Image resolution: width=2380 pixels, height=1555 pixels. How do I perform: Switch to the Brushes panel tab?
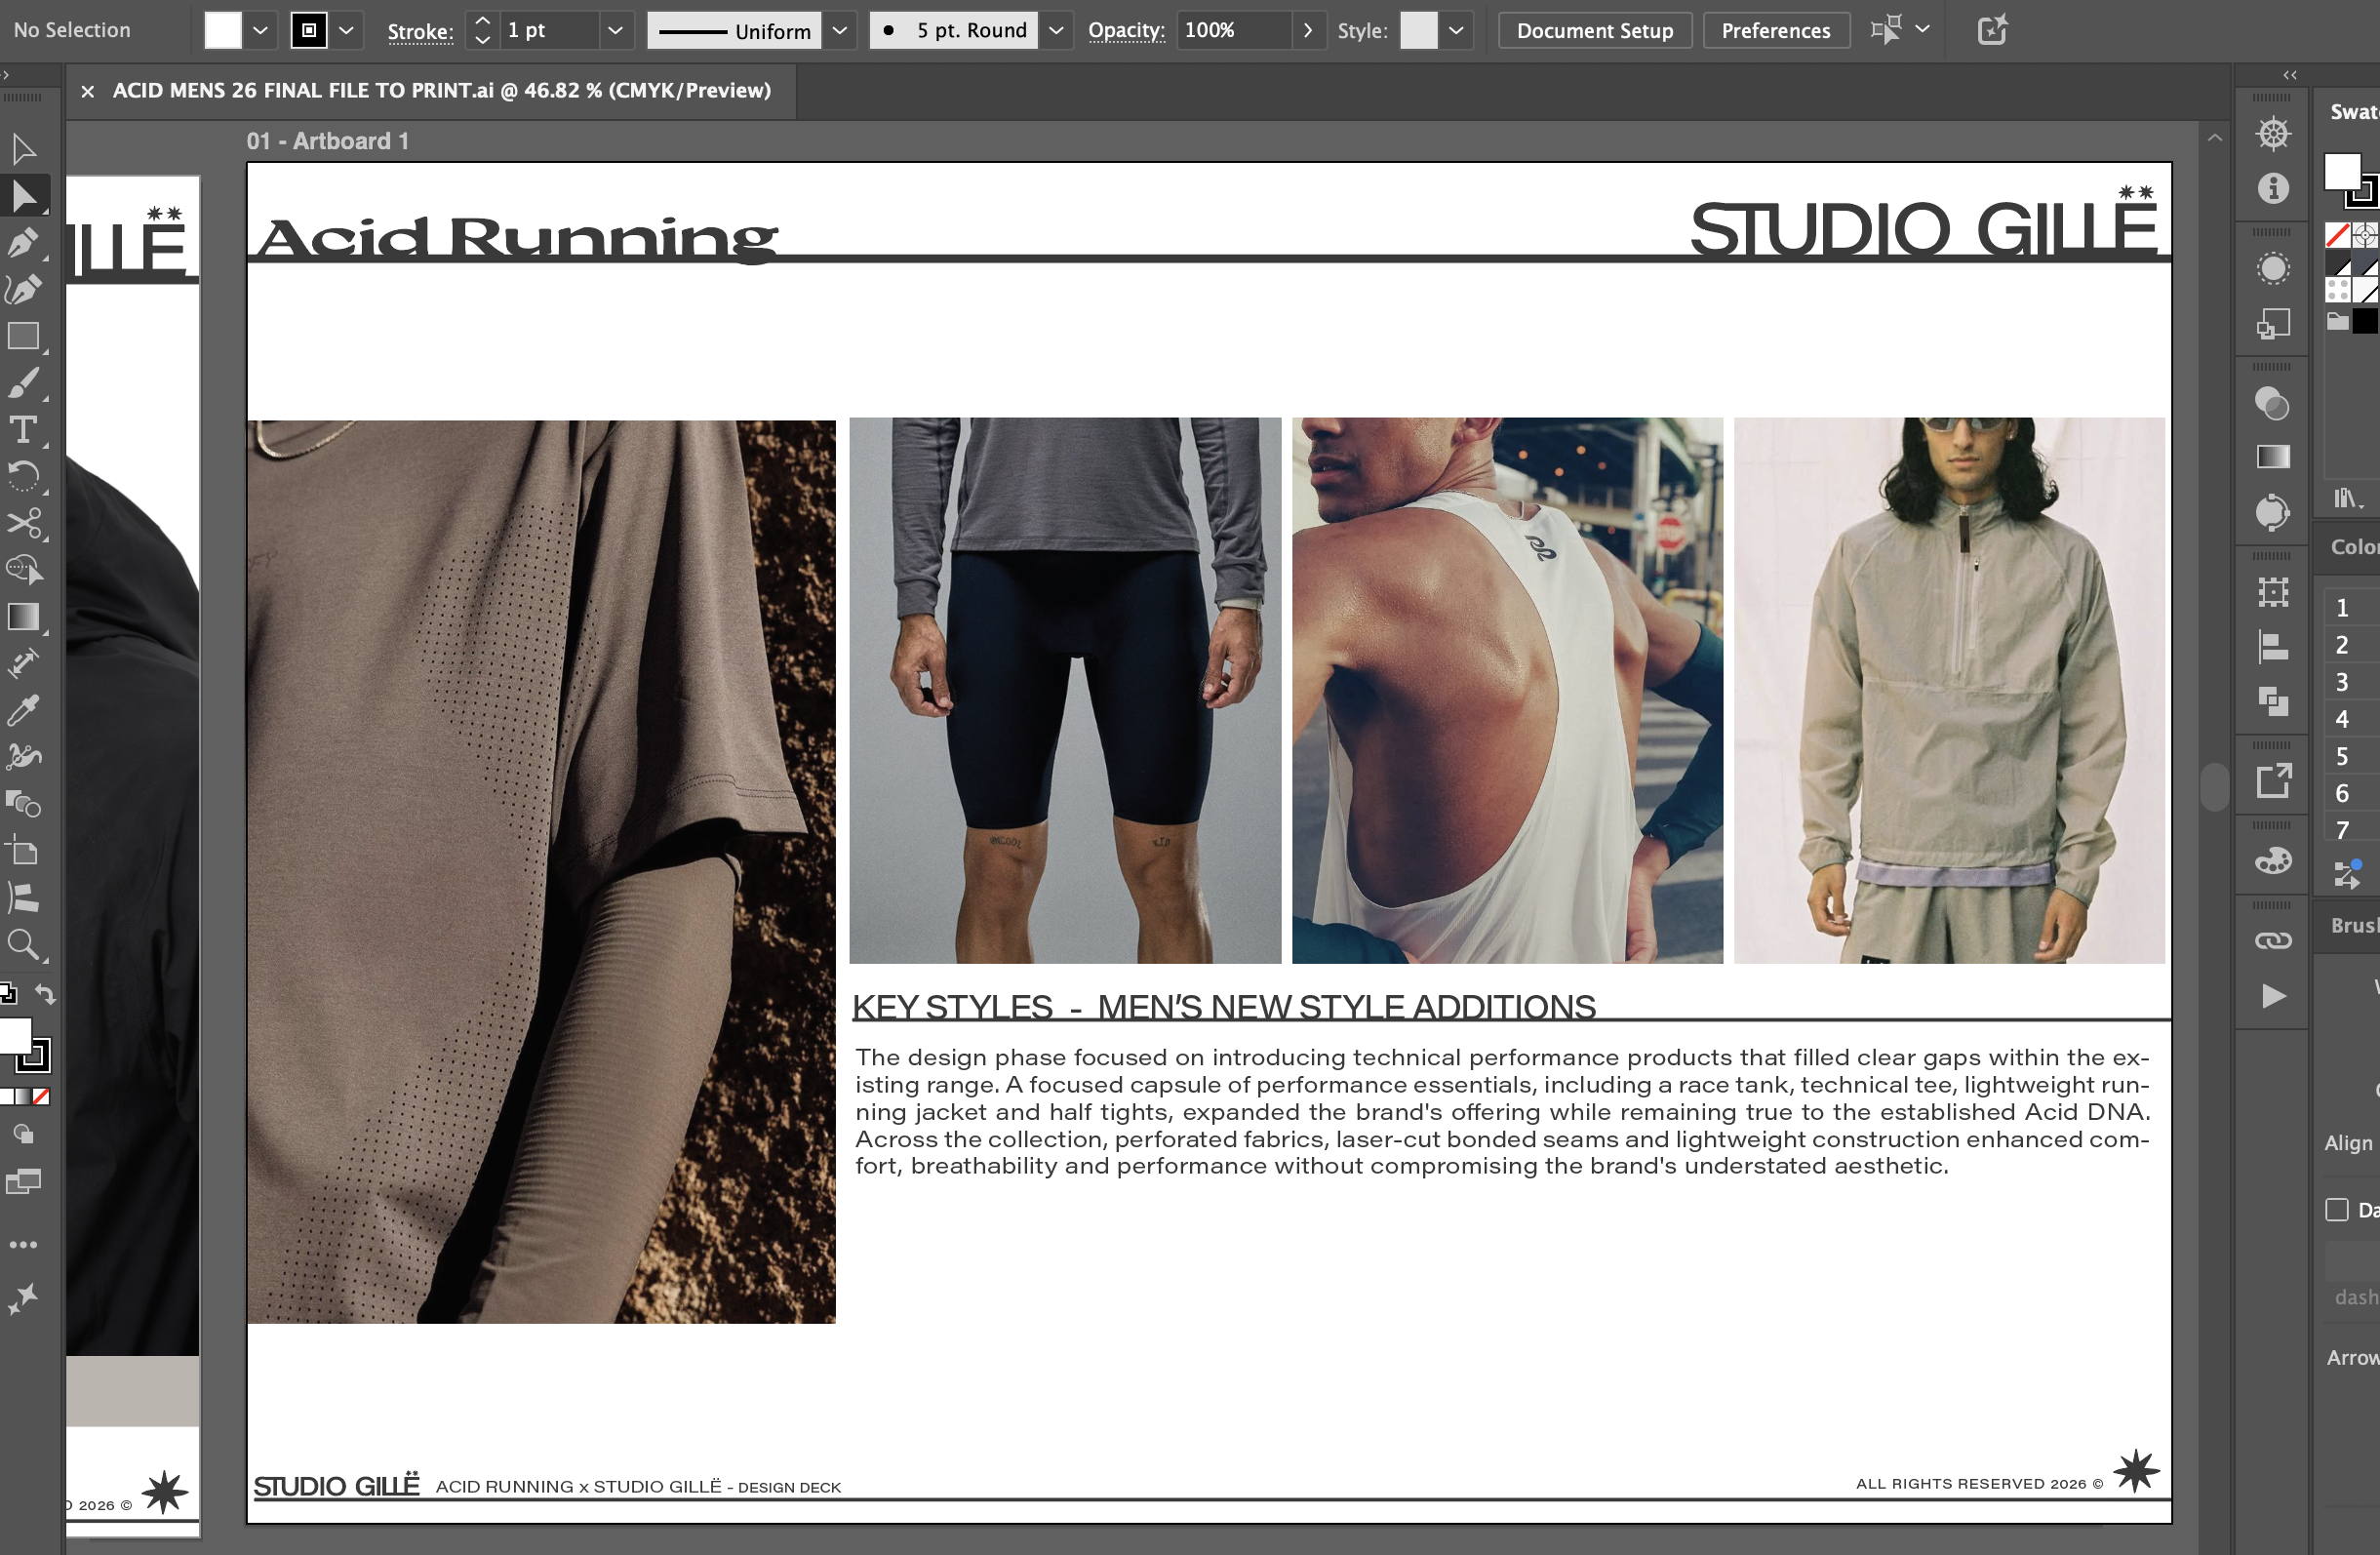tap(2355, 925)
